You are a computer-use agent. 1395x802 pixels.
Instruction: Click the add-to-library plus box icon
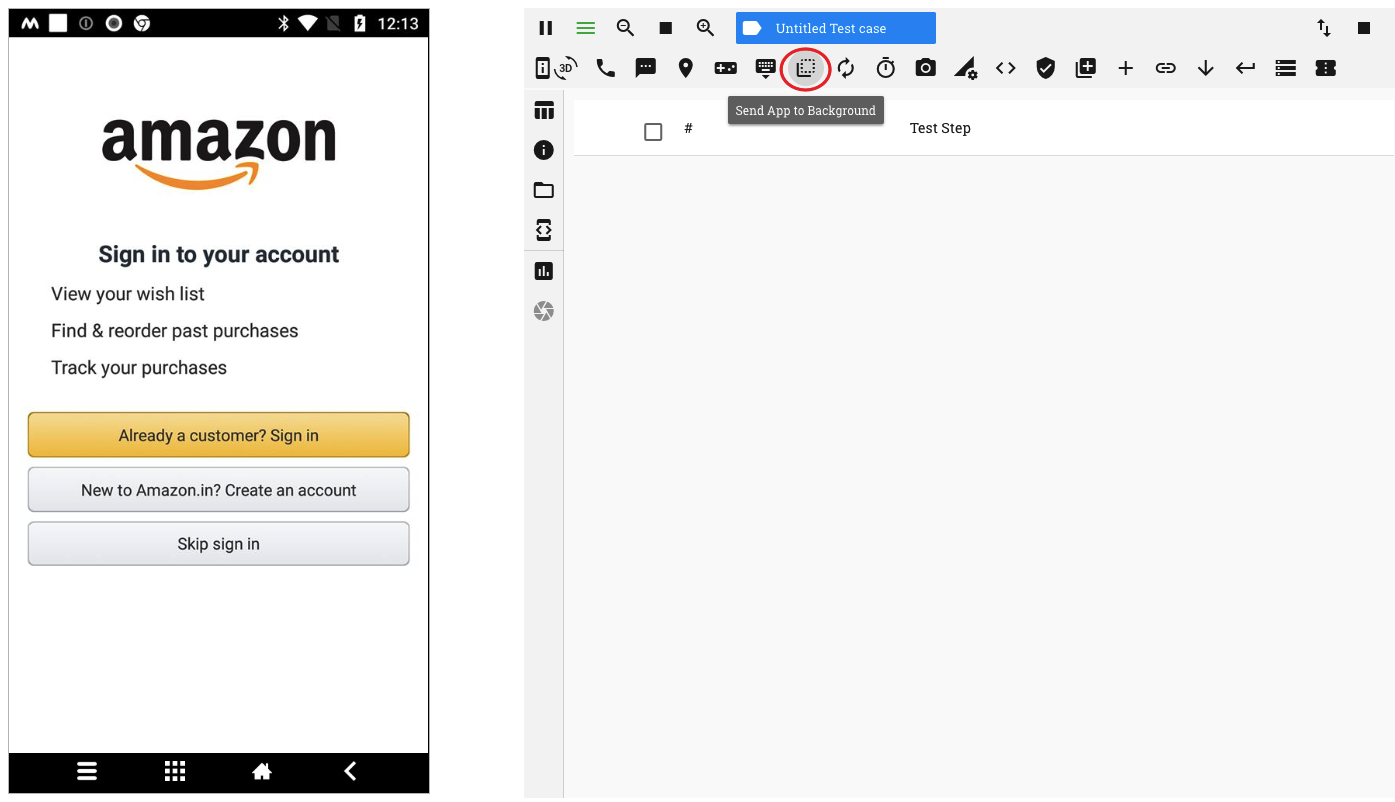click(1086, 68)
